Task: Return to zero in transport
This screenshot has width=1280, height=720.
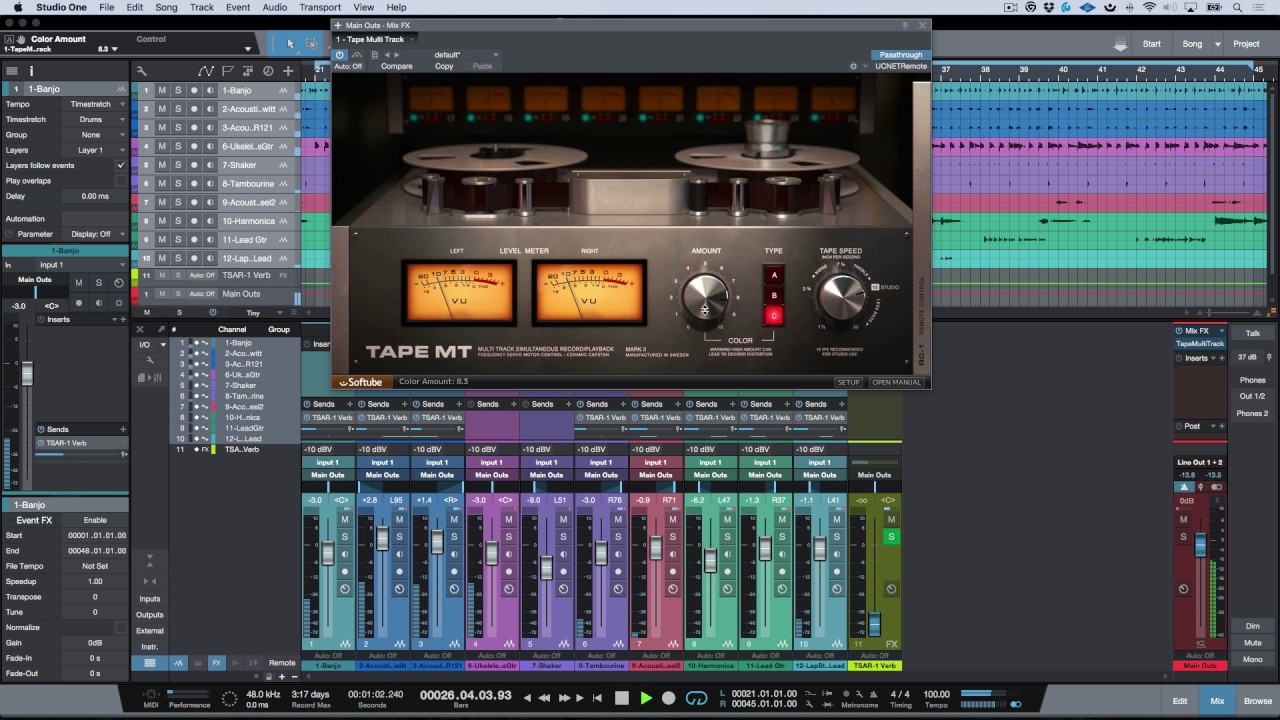Action: click(x=598, y=698)
